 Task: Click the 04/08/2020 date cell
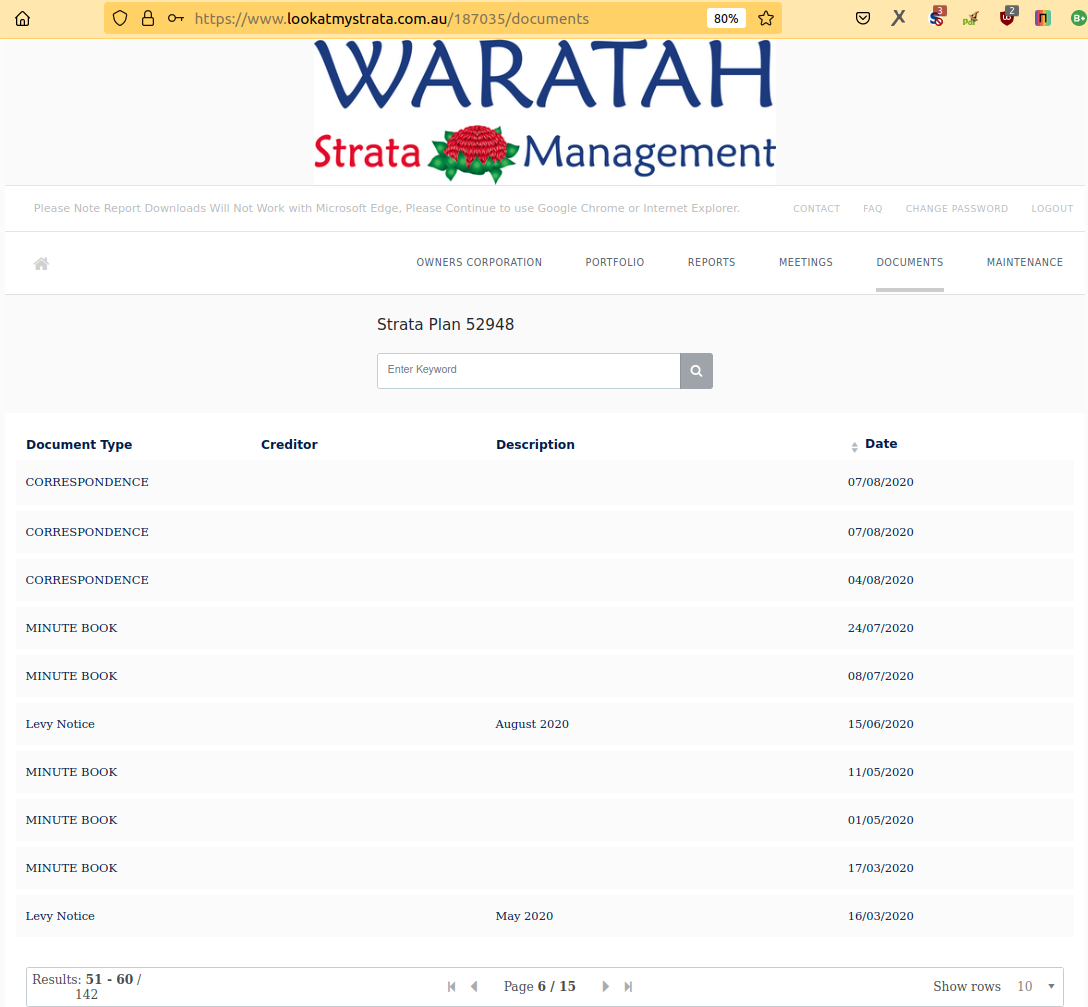(x=881, y=580)
